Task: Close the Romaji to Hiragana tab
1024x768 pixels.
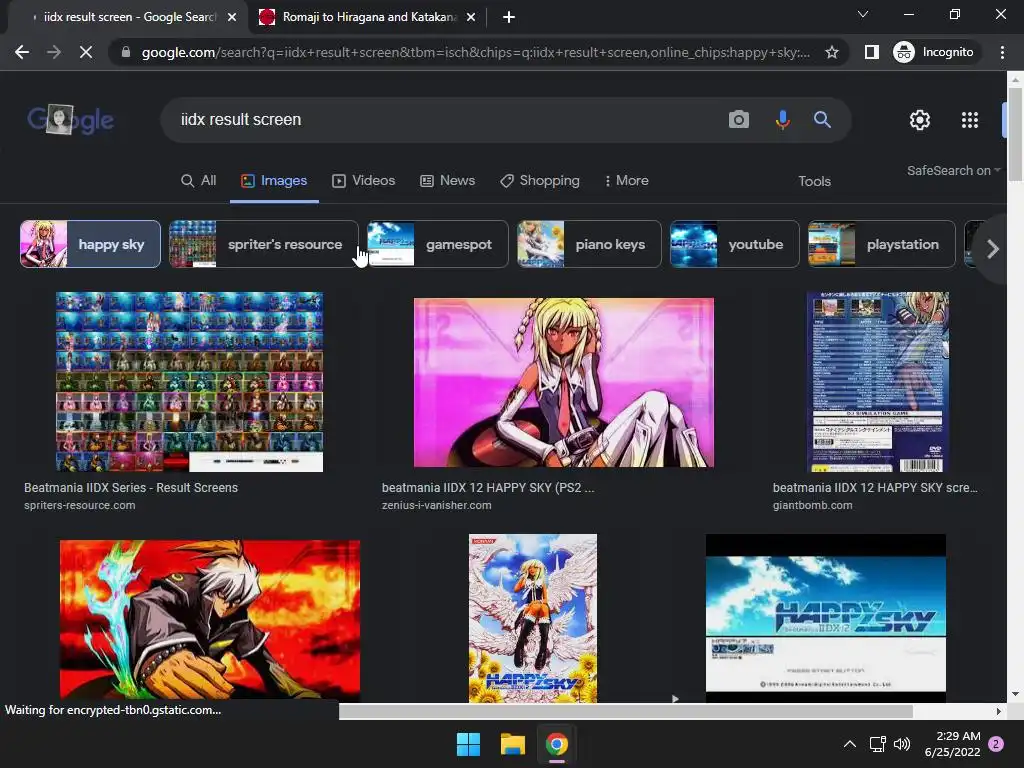Action: [x=471, y=17]
